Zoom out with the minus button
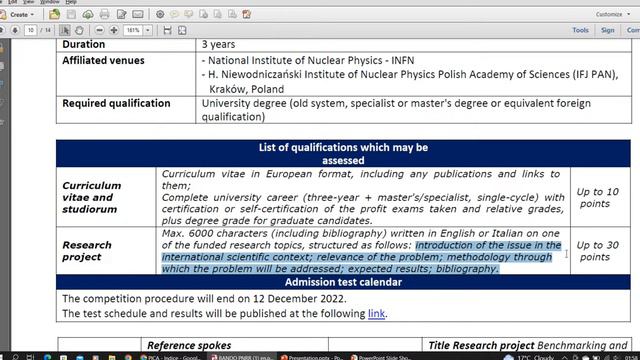 tap(99, 30)
